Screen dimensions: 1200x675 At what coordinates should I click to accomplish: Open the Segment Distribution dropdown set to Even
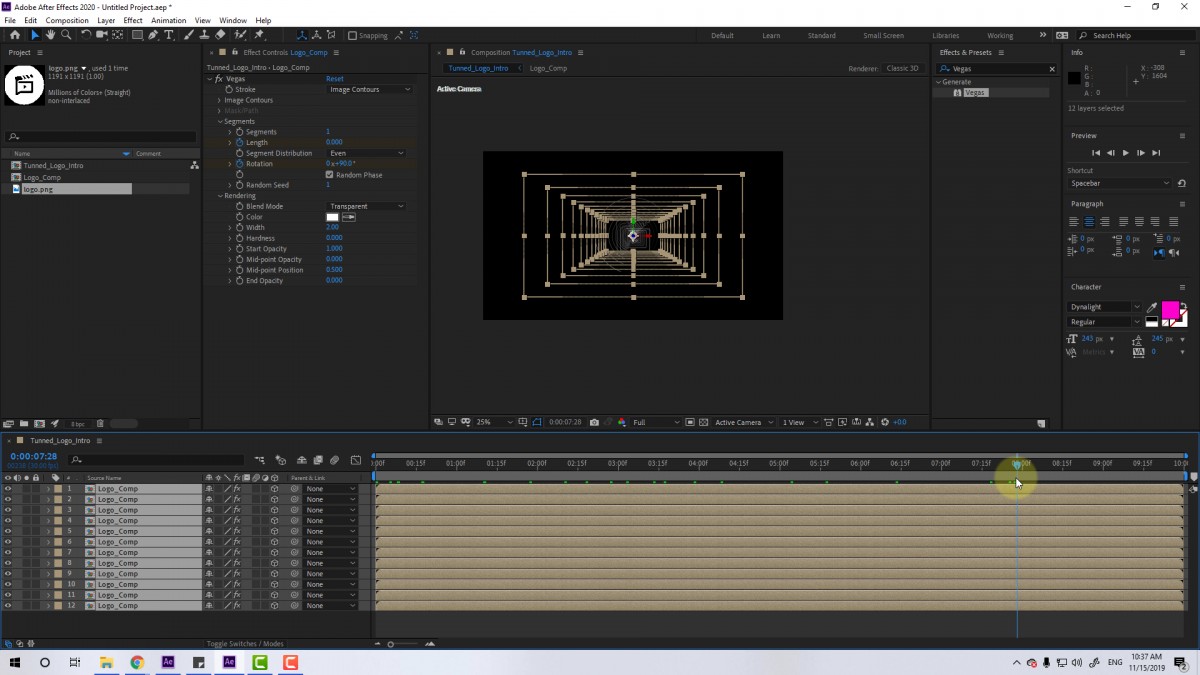click(x=366, y=153)
